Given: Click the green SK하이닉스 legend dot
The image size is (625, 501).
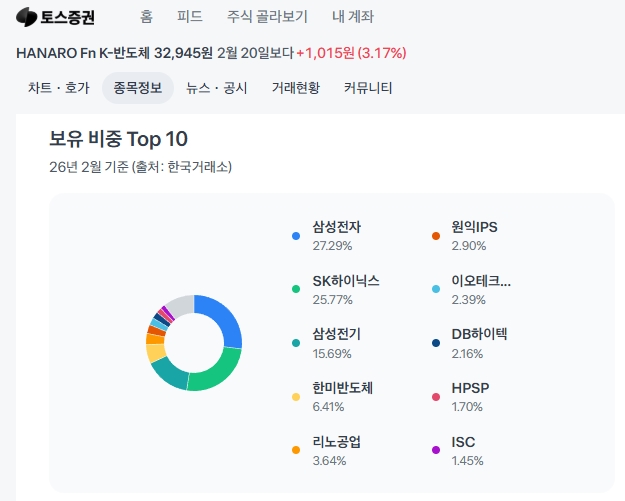Looking at the screenshot, I should click(x=296, y=290).
